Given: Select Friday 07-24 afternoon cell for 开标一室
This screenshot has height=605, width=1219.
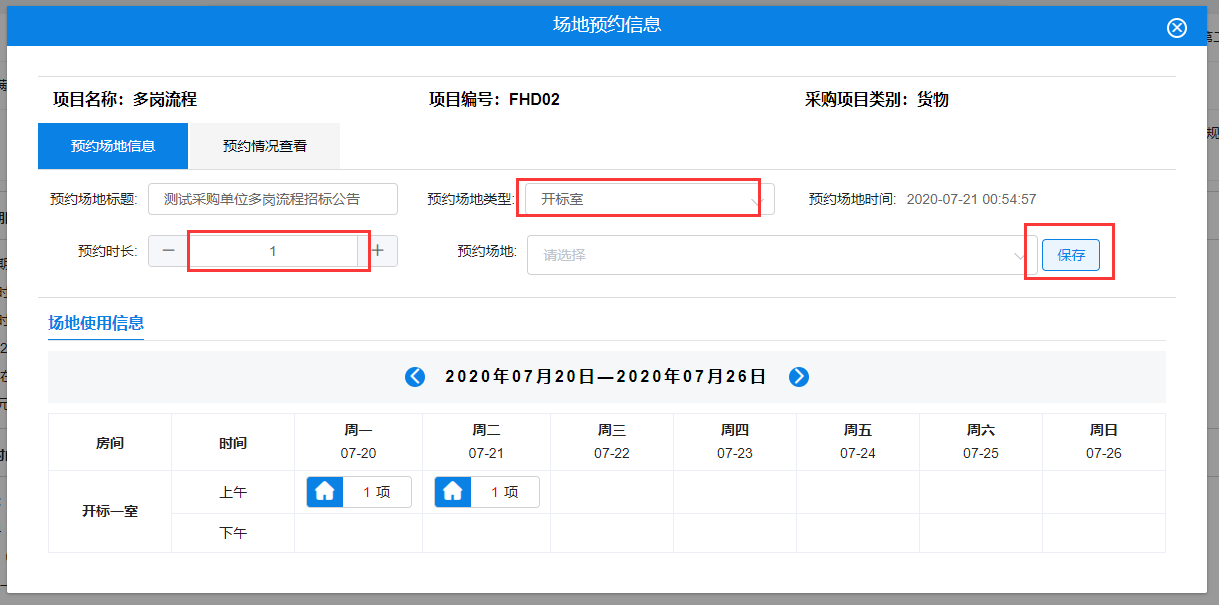Looking at the screenshot, I should (857, 533).
